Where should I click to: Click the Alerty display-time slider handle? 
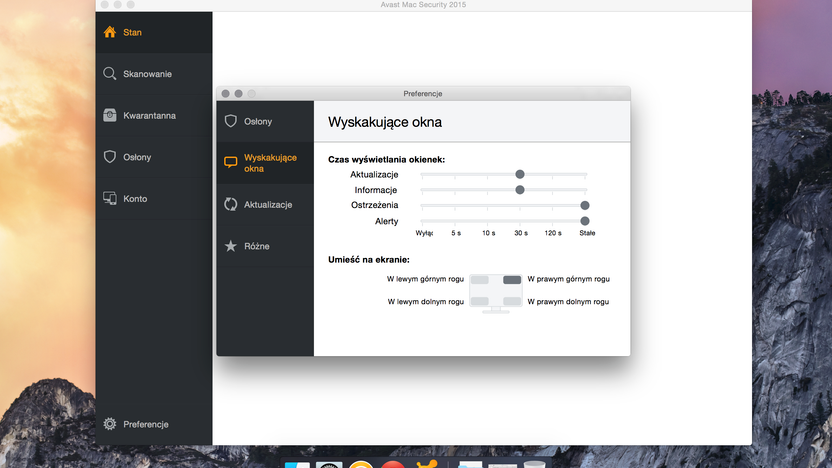point(585,221)
